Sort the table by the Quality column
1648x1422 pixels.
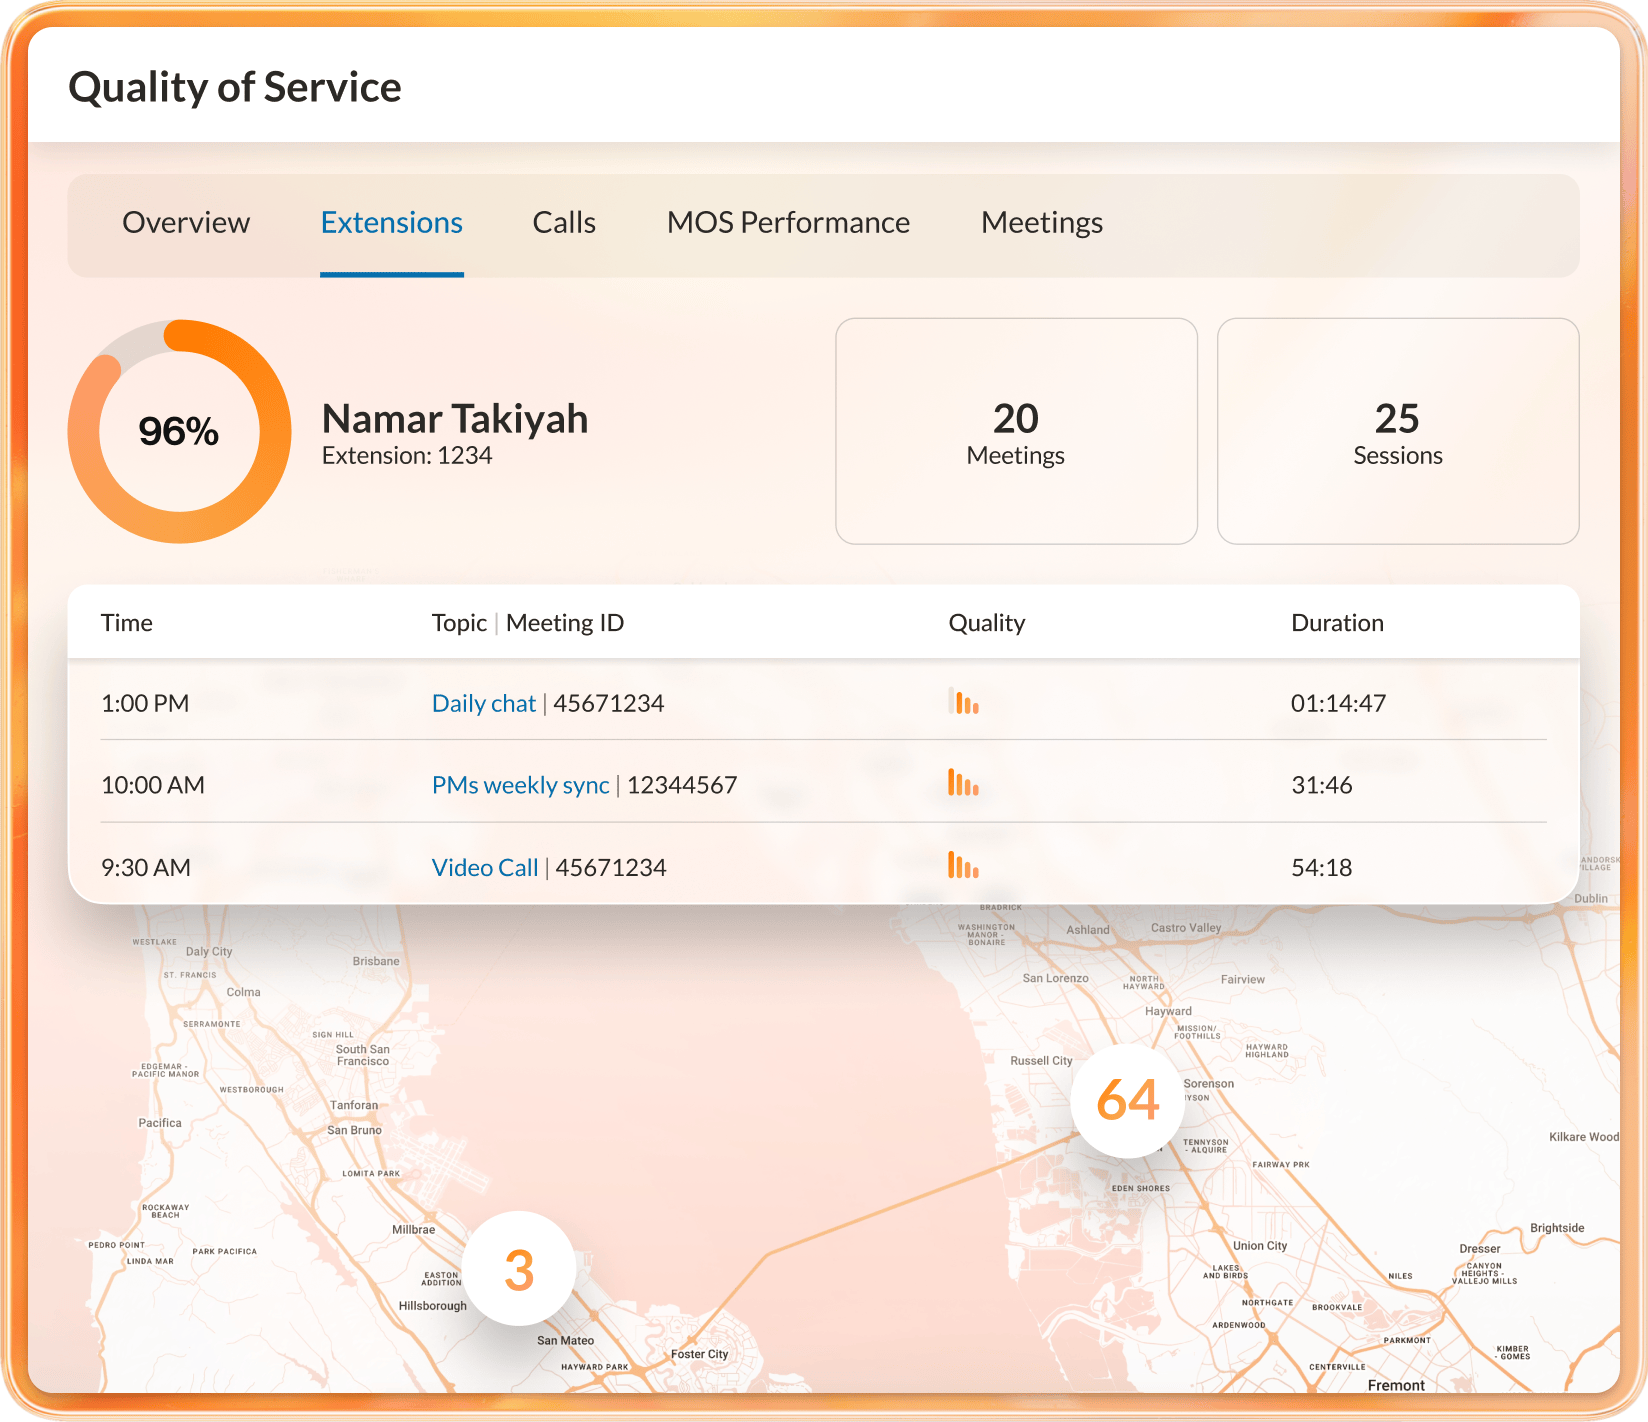(x=986, y=622)
